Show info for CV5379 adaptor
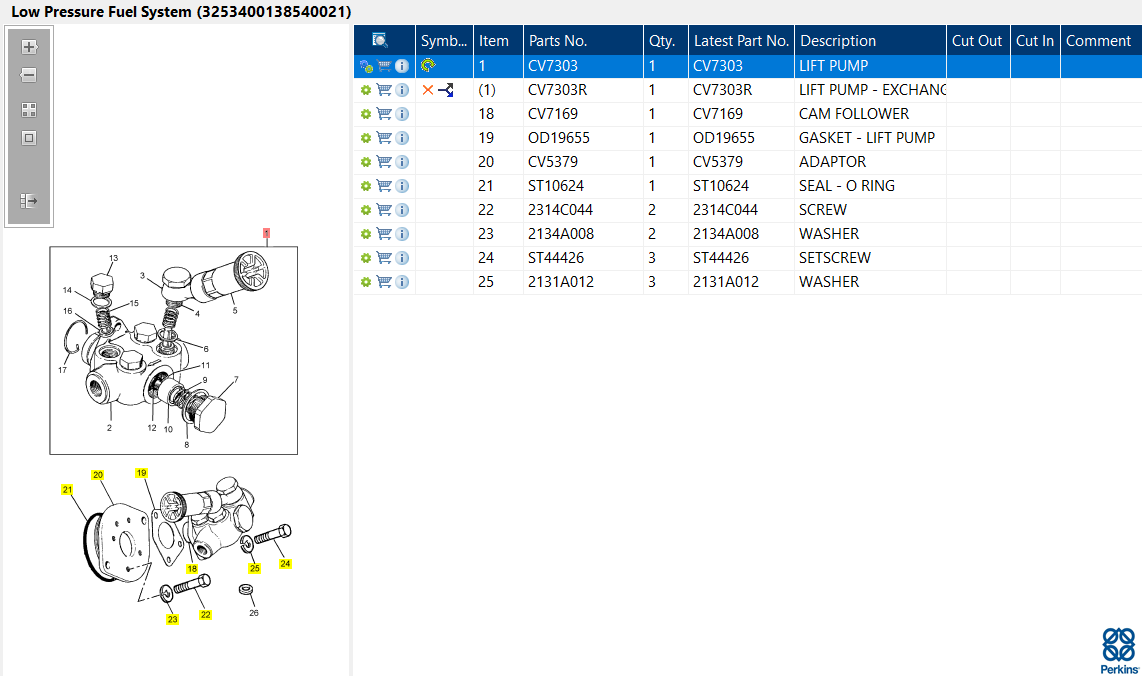Image resolution: width=1142 pixels, height=676 pixels. [402, 162]
